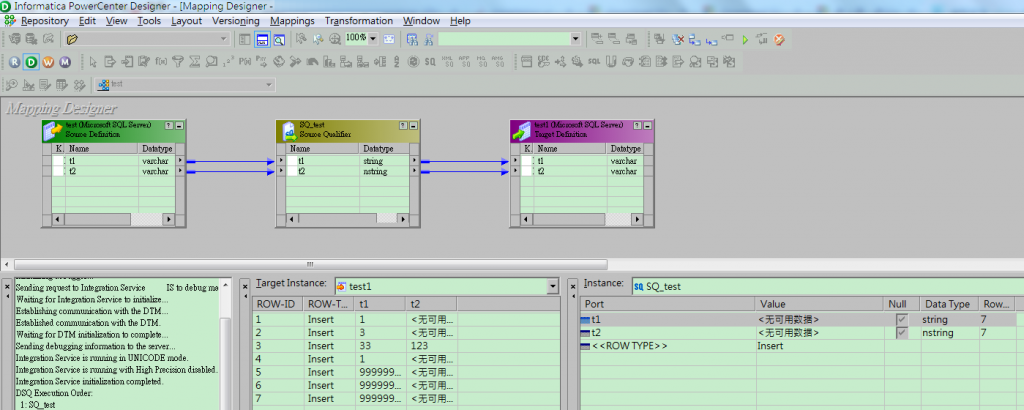Select the pointer arrow tool
1024x410 pixels.
tap(93, 62)
